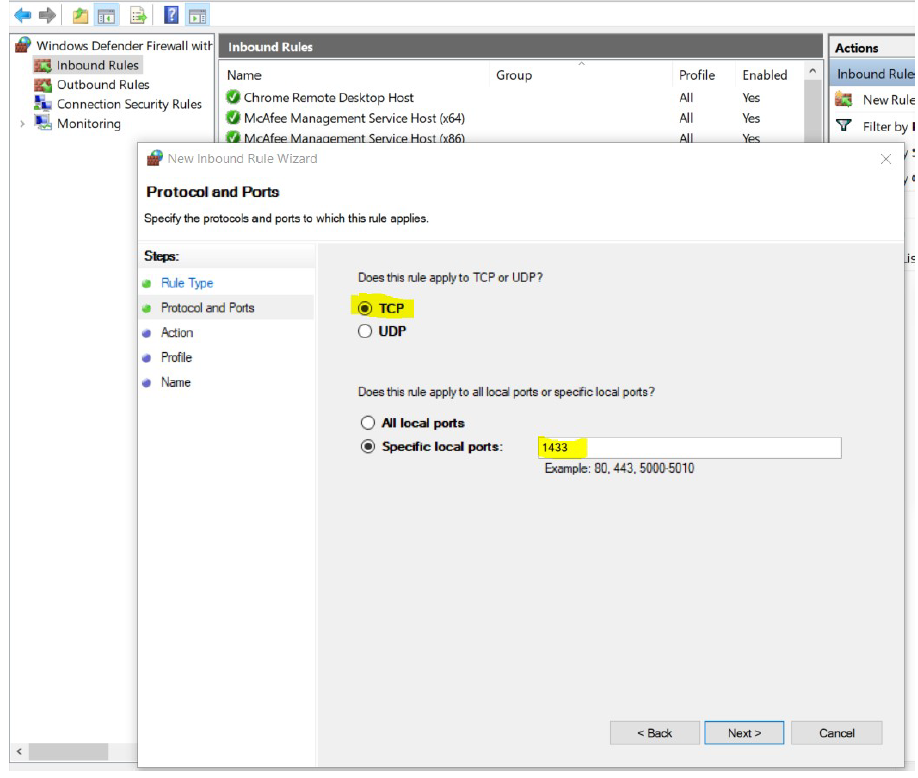Sort rules by Name column header
The image size is (918, 778).
(x=244, y=76)
